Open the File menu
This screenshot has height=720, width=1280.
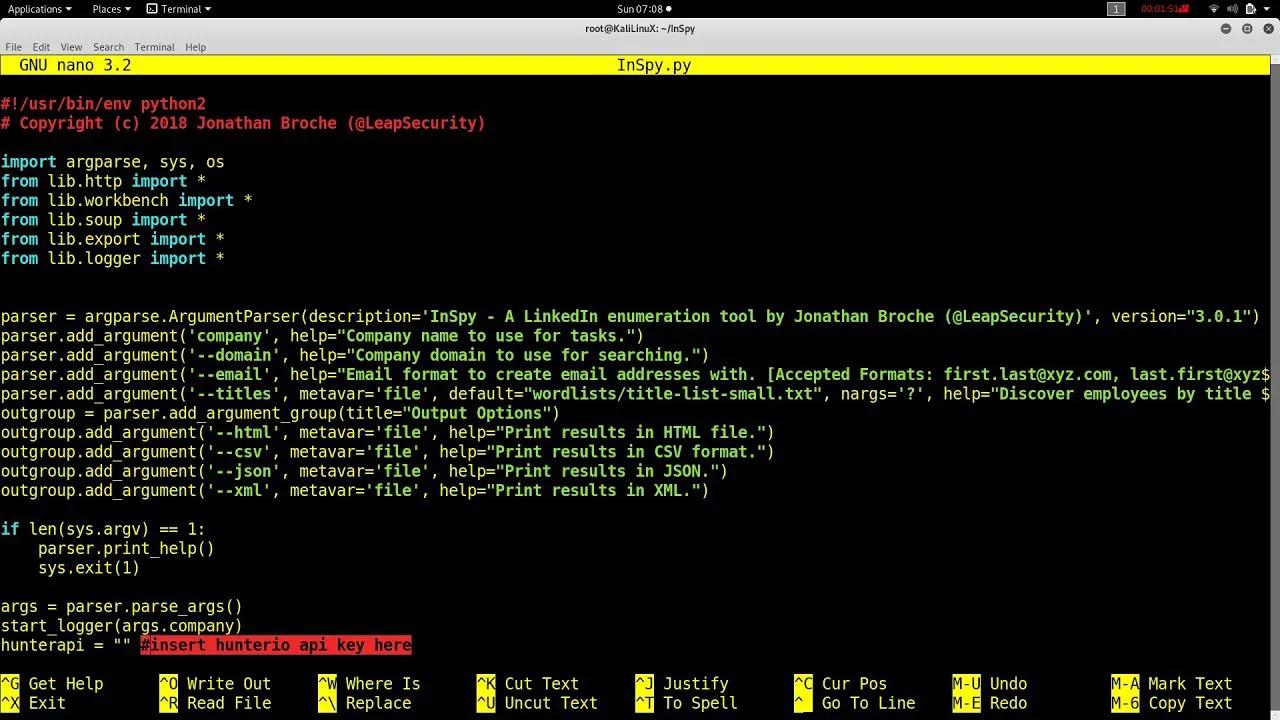coord(13,47)
